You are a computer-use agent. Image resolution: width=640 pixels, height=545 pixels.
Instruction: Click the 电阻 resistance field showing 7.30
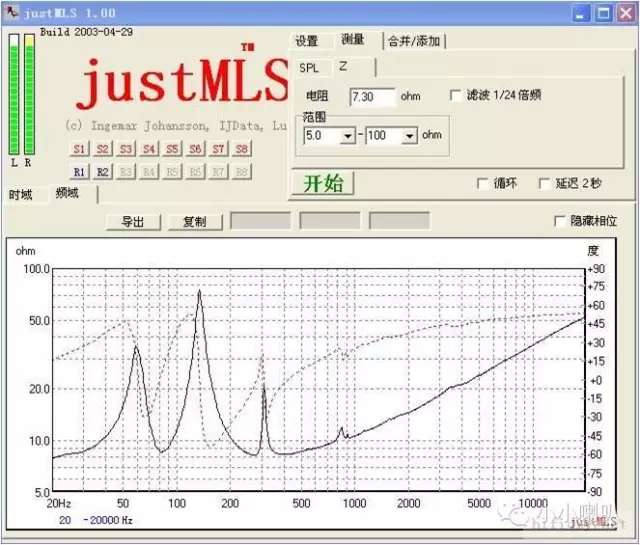tap(372, 96)
